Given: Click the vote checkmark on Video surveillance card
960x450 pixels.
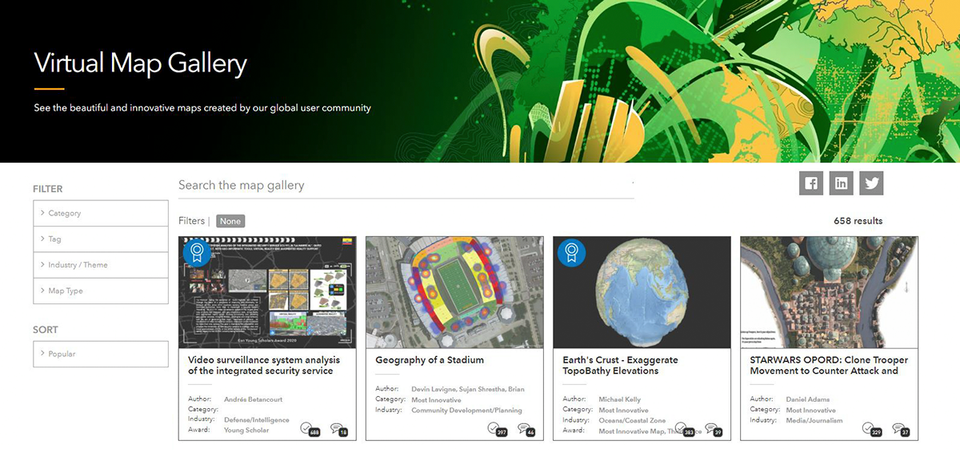Looking at the screenshot, I should pos(306,427).
